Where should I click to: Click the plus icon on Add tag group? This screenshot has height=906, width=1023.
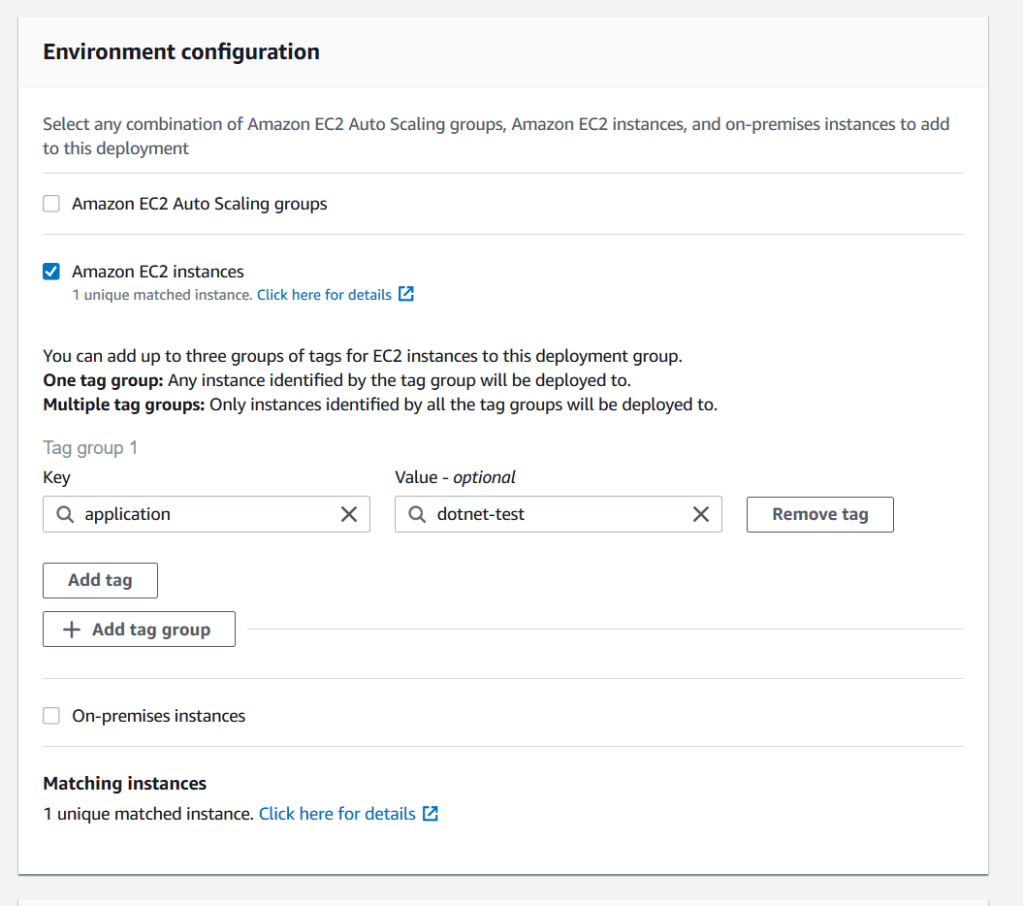pos(72,630)
